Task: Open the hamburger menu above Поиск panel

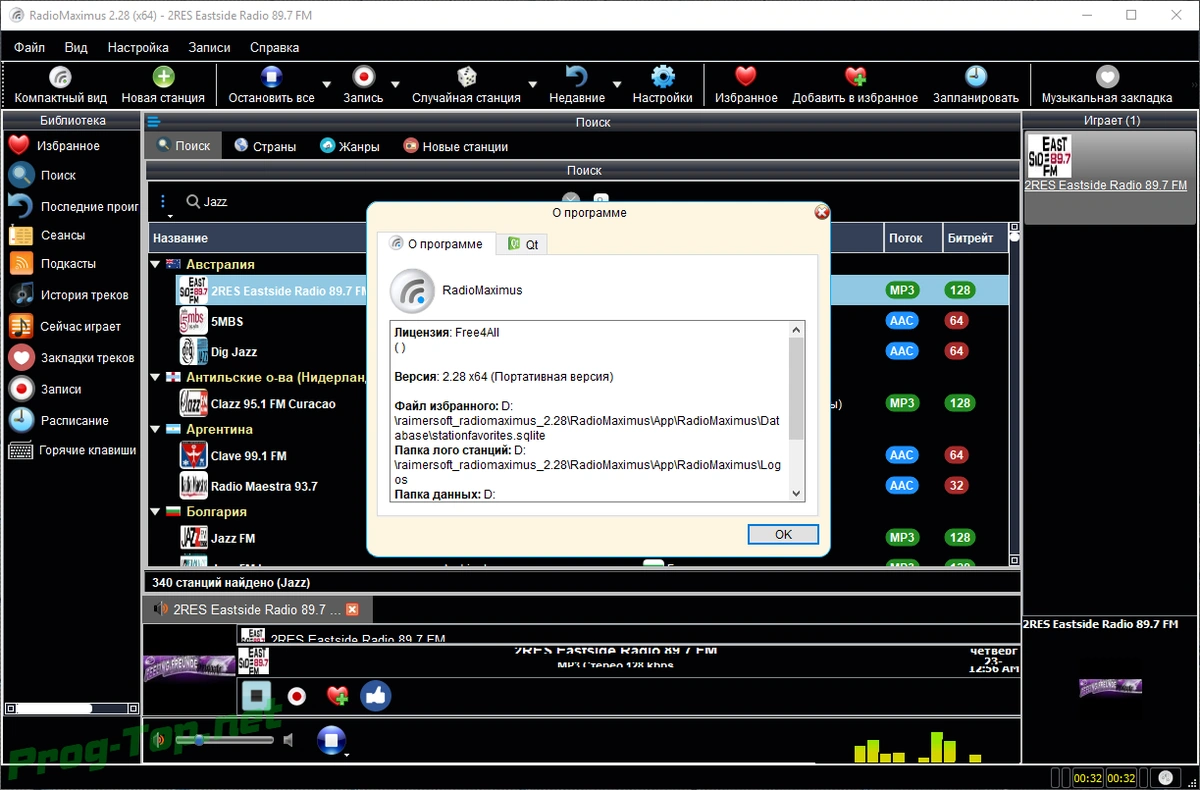Action: (154, 122)
